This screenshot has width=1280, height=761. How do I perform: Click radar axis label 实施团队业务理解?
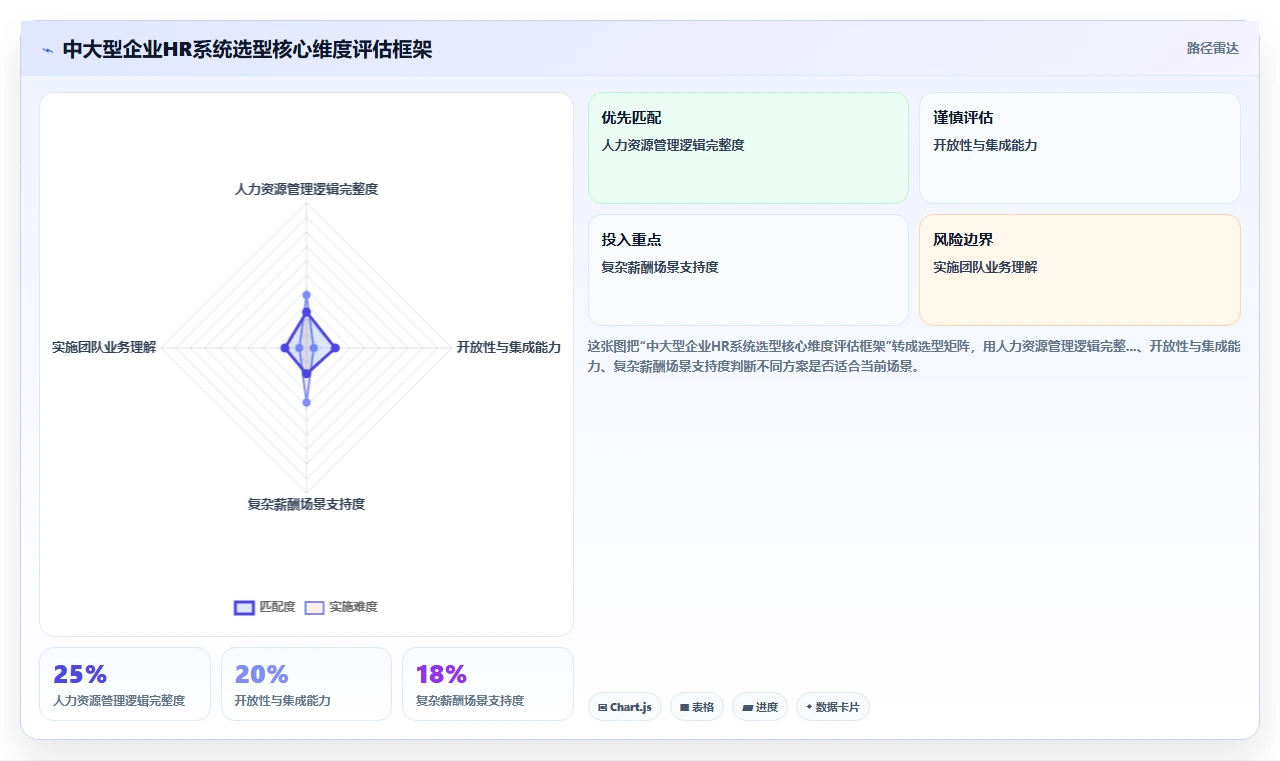pyautogui.click(x=104, y=347)
